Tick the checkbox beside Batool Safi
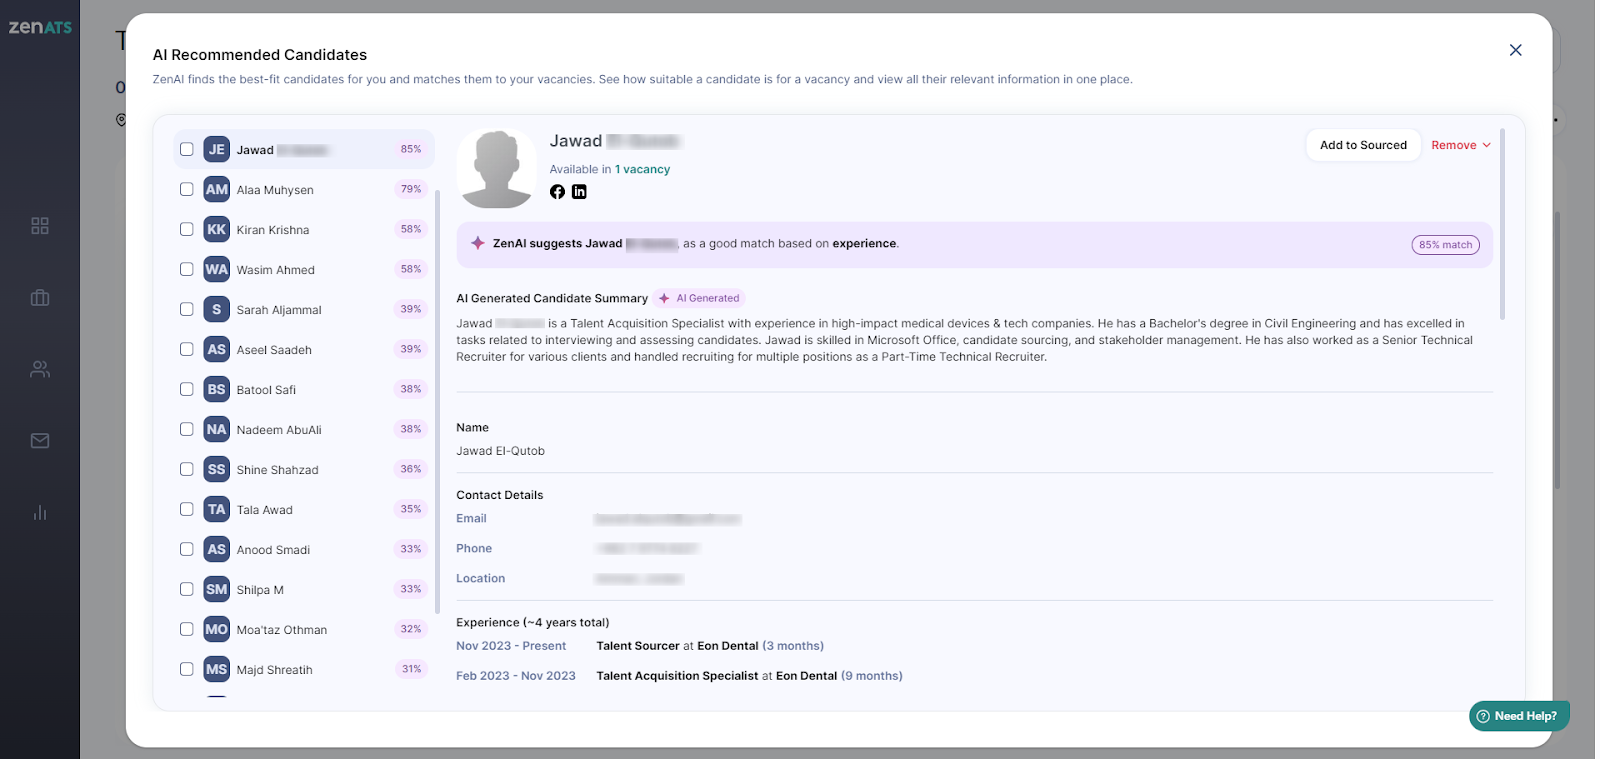This screenshot has height=759, width=1600. 187,389
